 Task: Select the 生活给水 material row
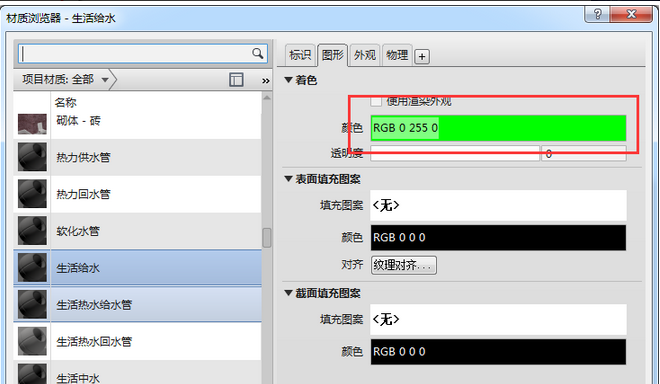137,268
